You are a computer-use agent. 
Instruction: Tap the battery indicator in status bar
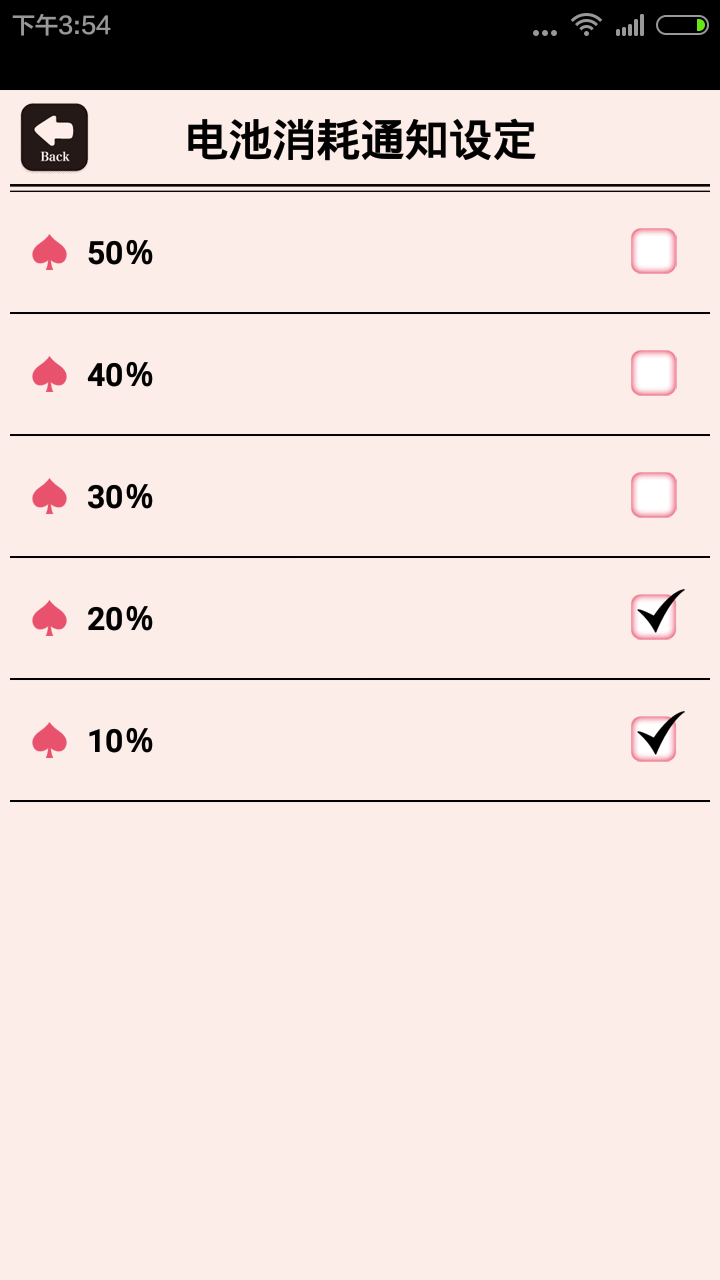(682, 26)
